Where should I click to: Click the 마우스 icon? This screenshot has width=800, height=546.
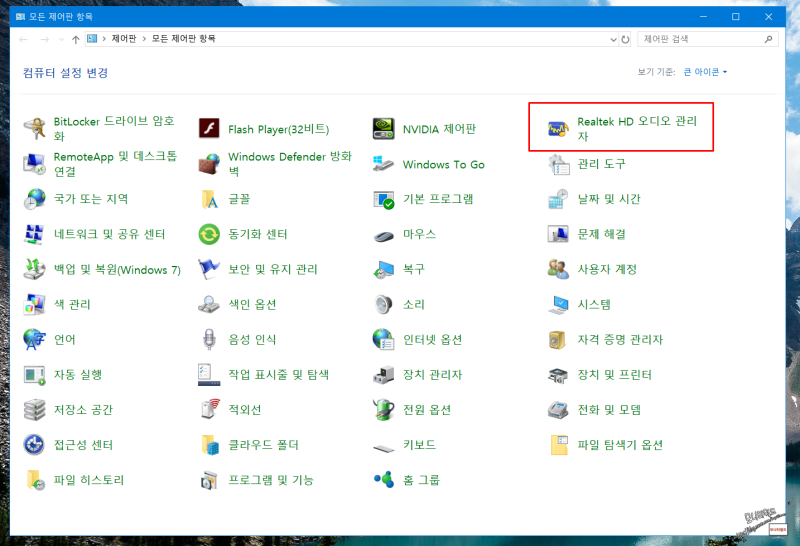pyautogui.click(x=384, y=235)
